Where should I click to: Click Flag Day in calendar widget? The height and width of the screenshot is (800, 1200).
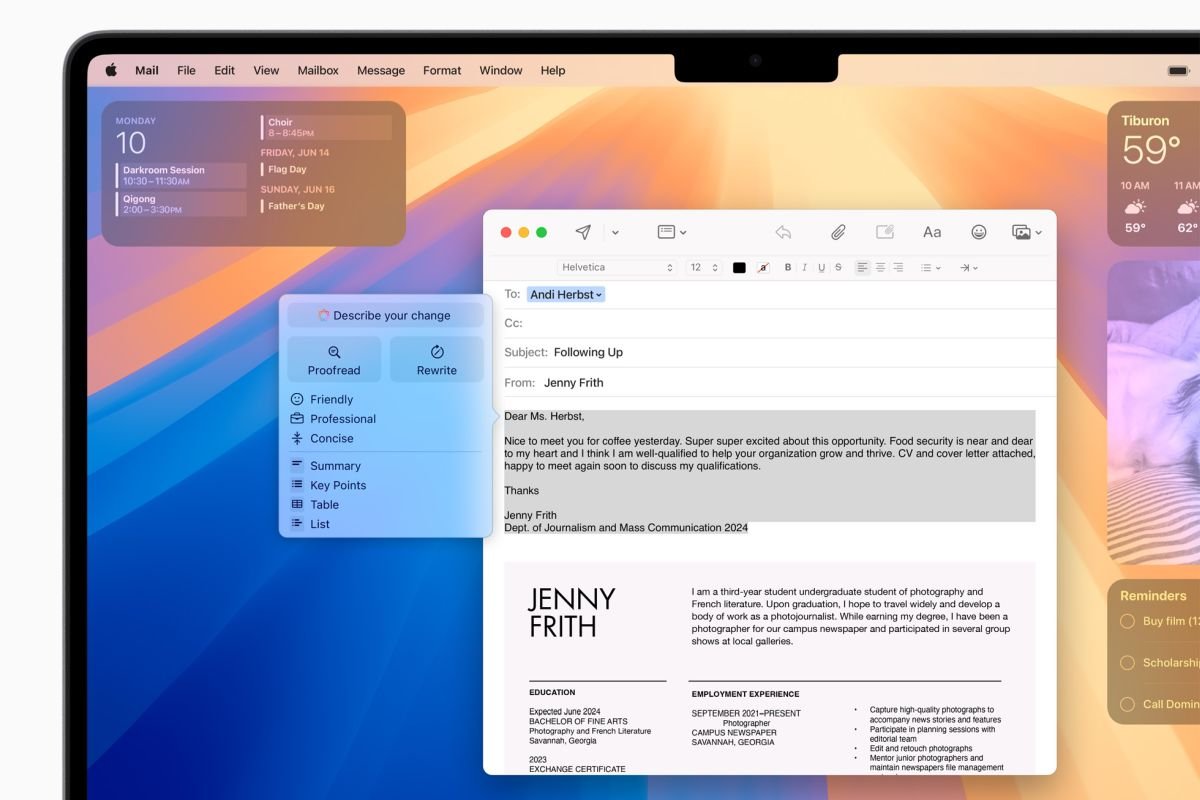(x=287, y=169)
